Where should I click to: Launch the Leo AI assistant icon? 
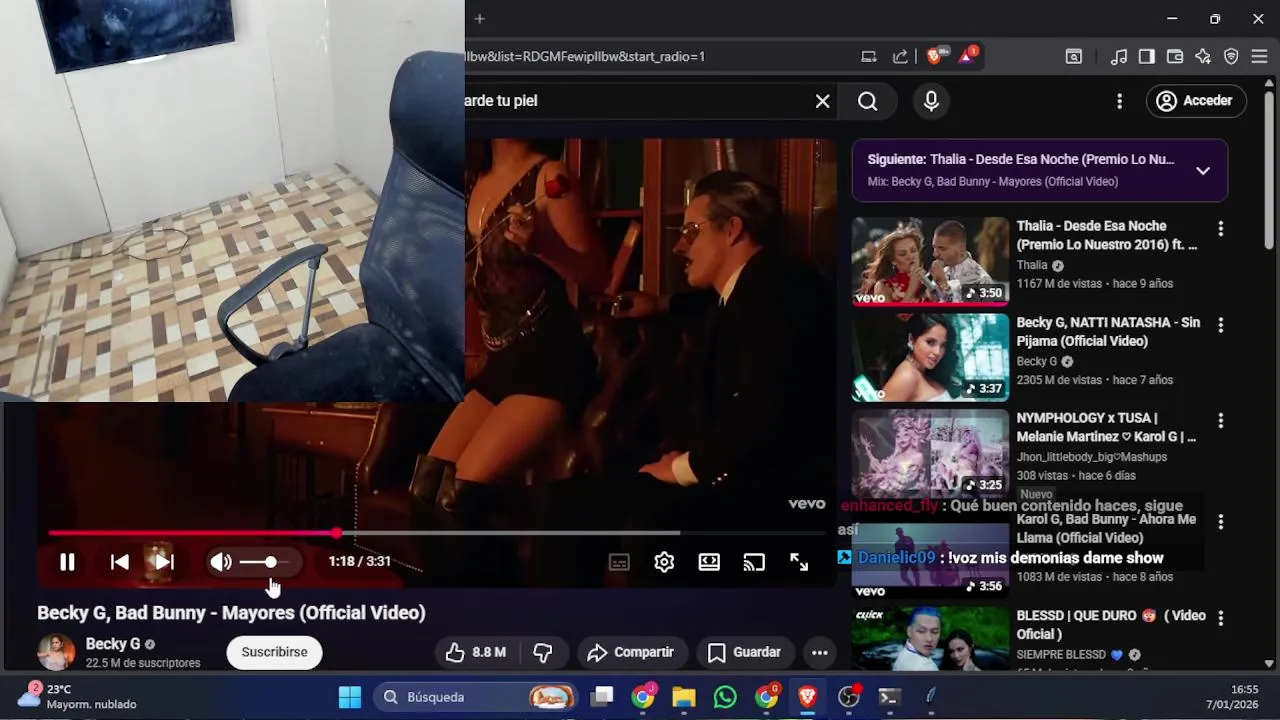[1203, 57]
